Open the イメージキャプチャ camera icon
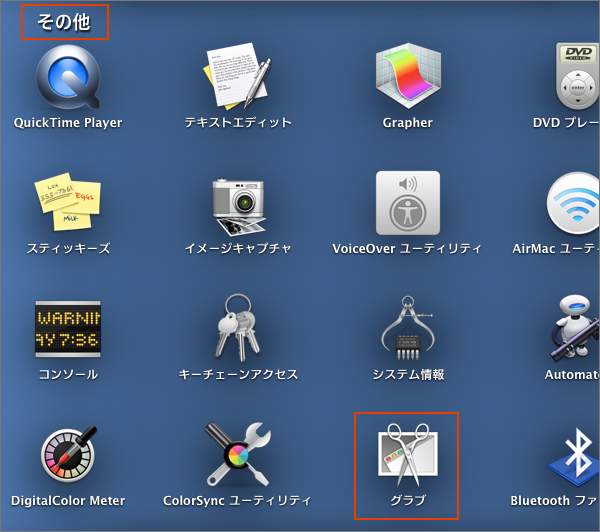 [239, 206]
